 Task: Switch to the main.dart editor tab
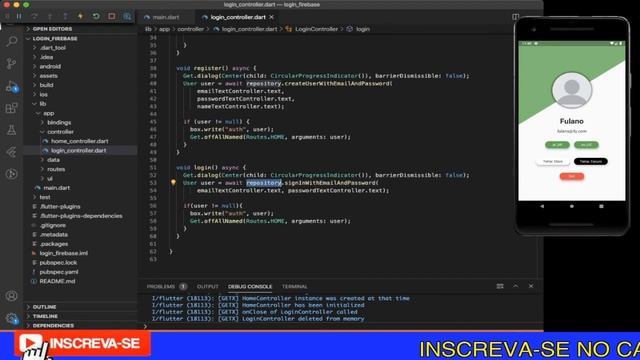(x=162, y=17)
